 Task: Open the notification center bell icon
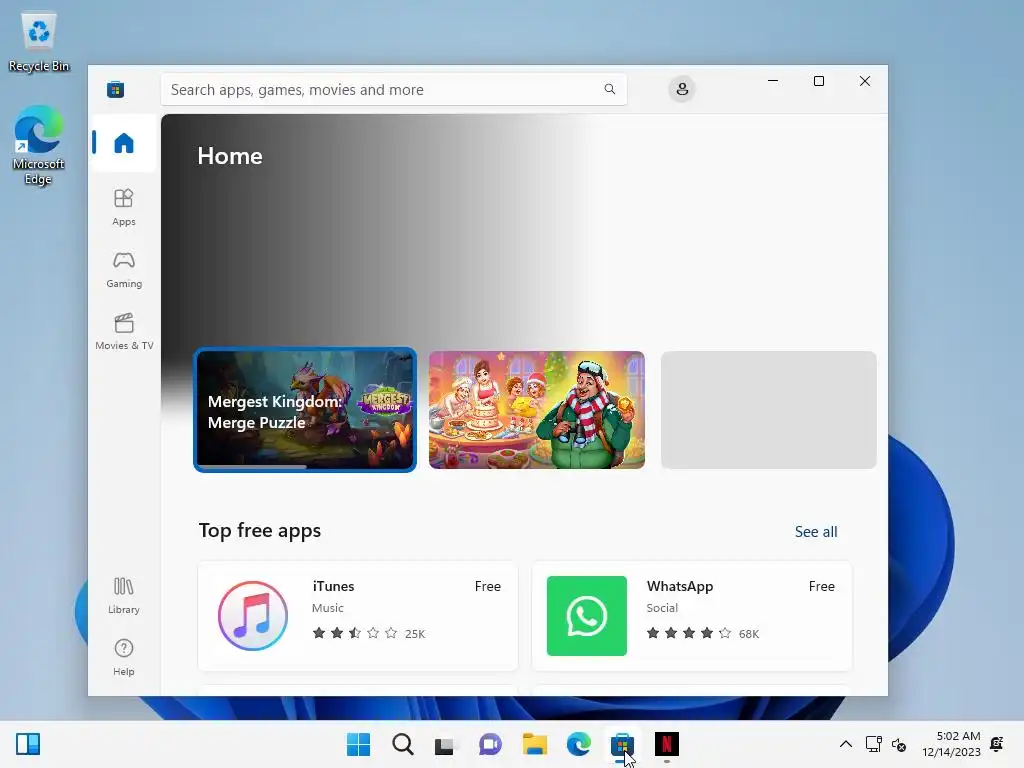point(997,744)
